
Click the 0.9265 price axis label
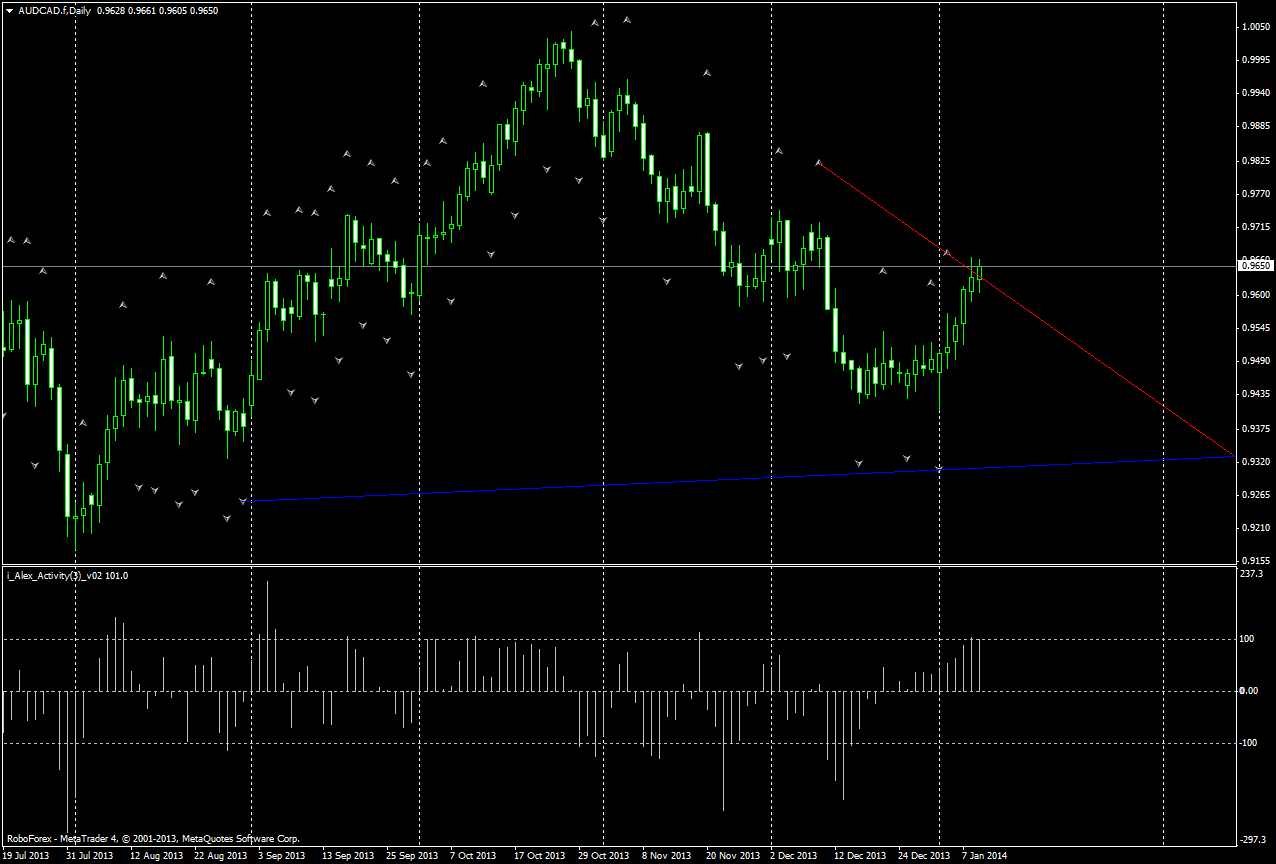(x=1255, y=495)
